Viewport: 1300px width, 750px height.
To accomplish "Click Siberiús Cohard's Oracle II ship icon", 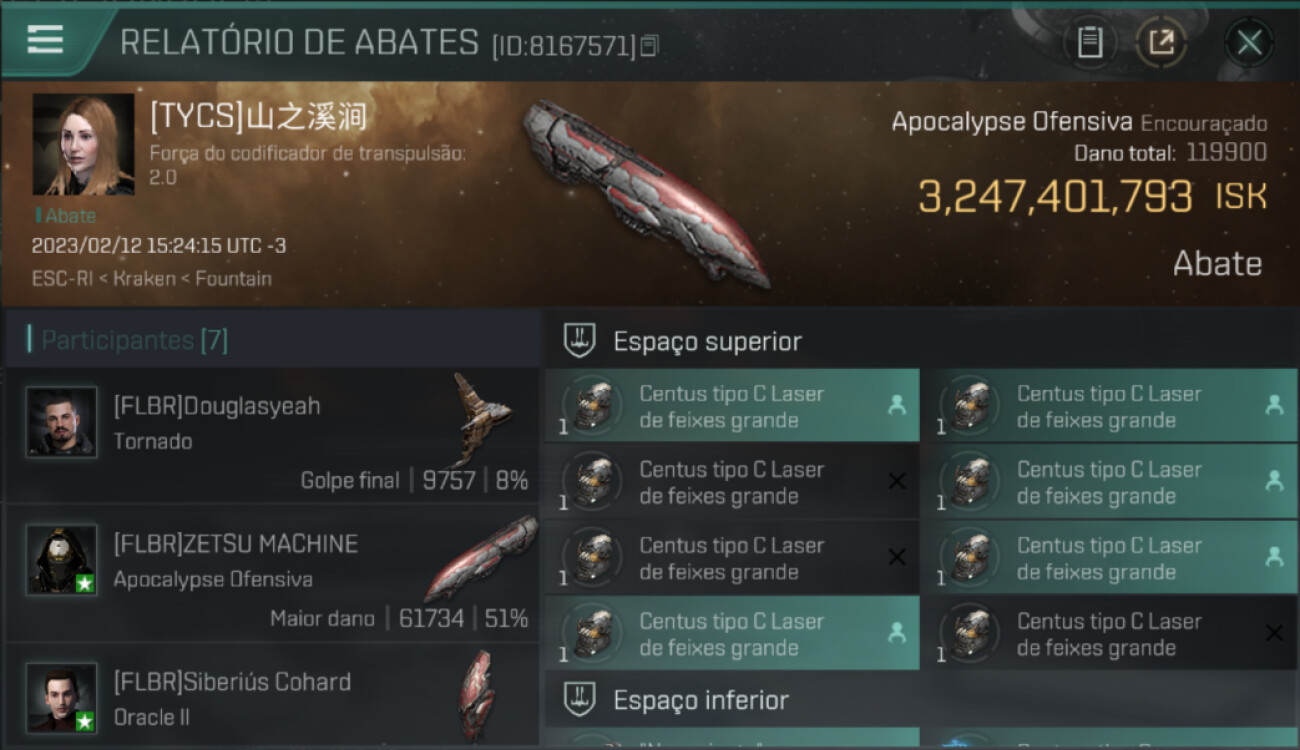I will click(x=477, y=695).
